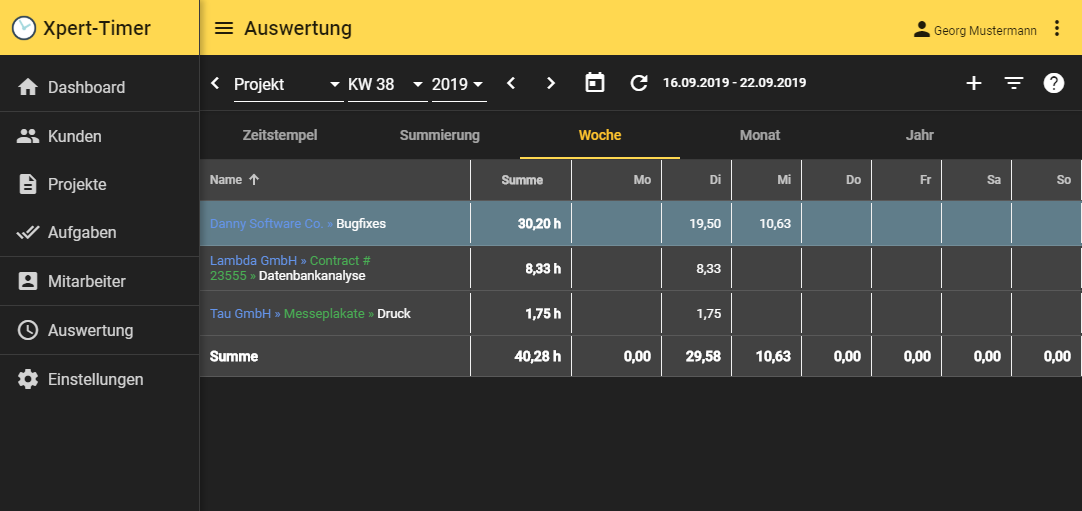This screenshot has height=511, width=1082.
Task: Open Projekte in the sidebar
Action: coord(99,184)
